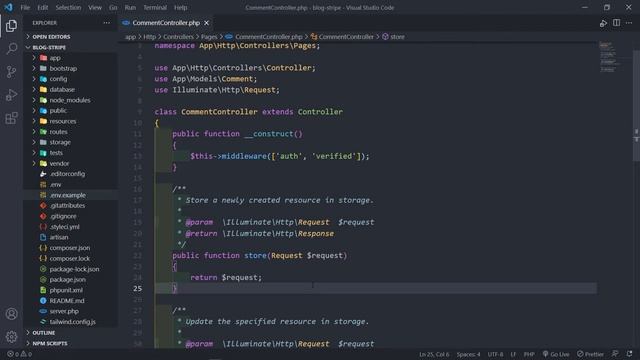Expand the database folder
The image size is (640, 360).
[62, 89]
